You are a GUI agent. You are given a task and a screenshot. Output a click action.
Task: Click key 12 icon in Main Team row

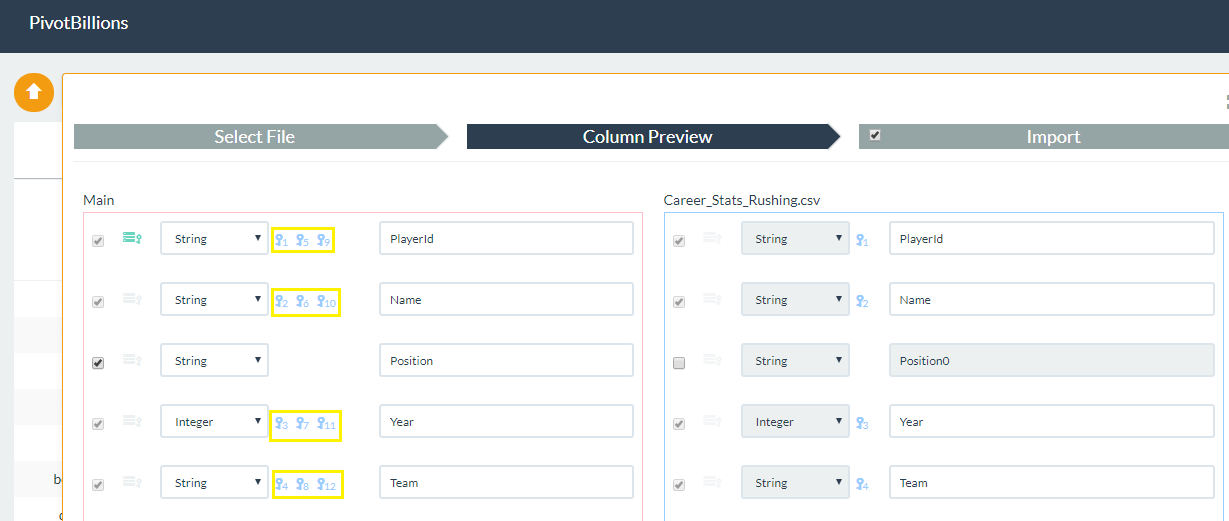coord(327,484)
